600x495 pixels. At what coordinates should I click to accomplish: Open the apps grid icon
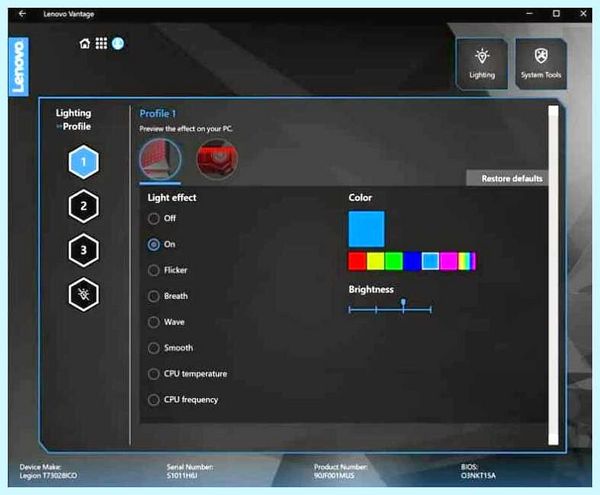[101, 44]
